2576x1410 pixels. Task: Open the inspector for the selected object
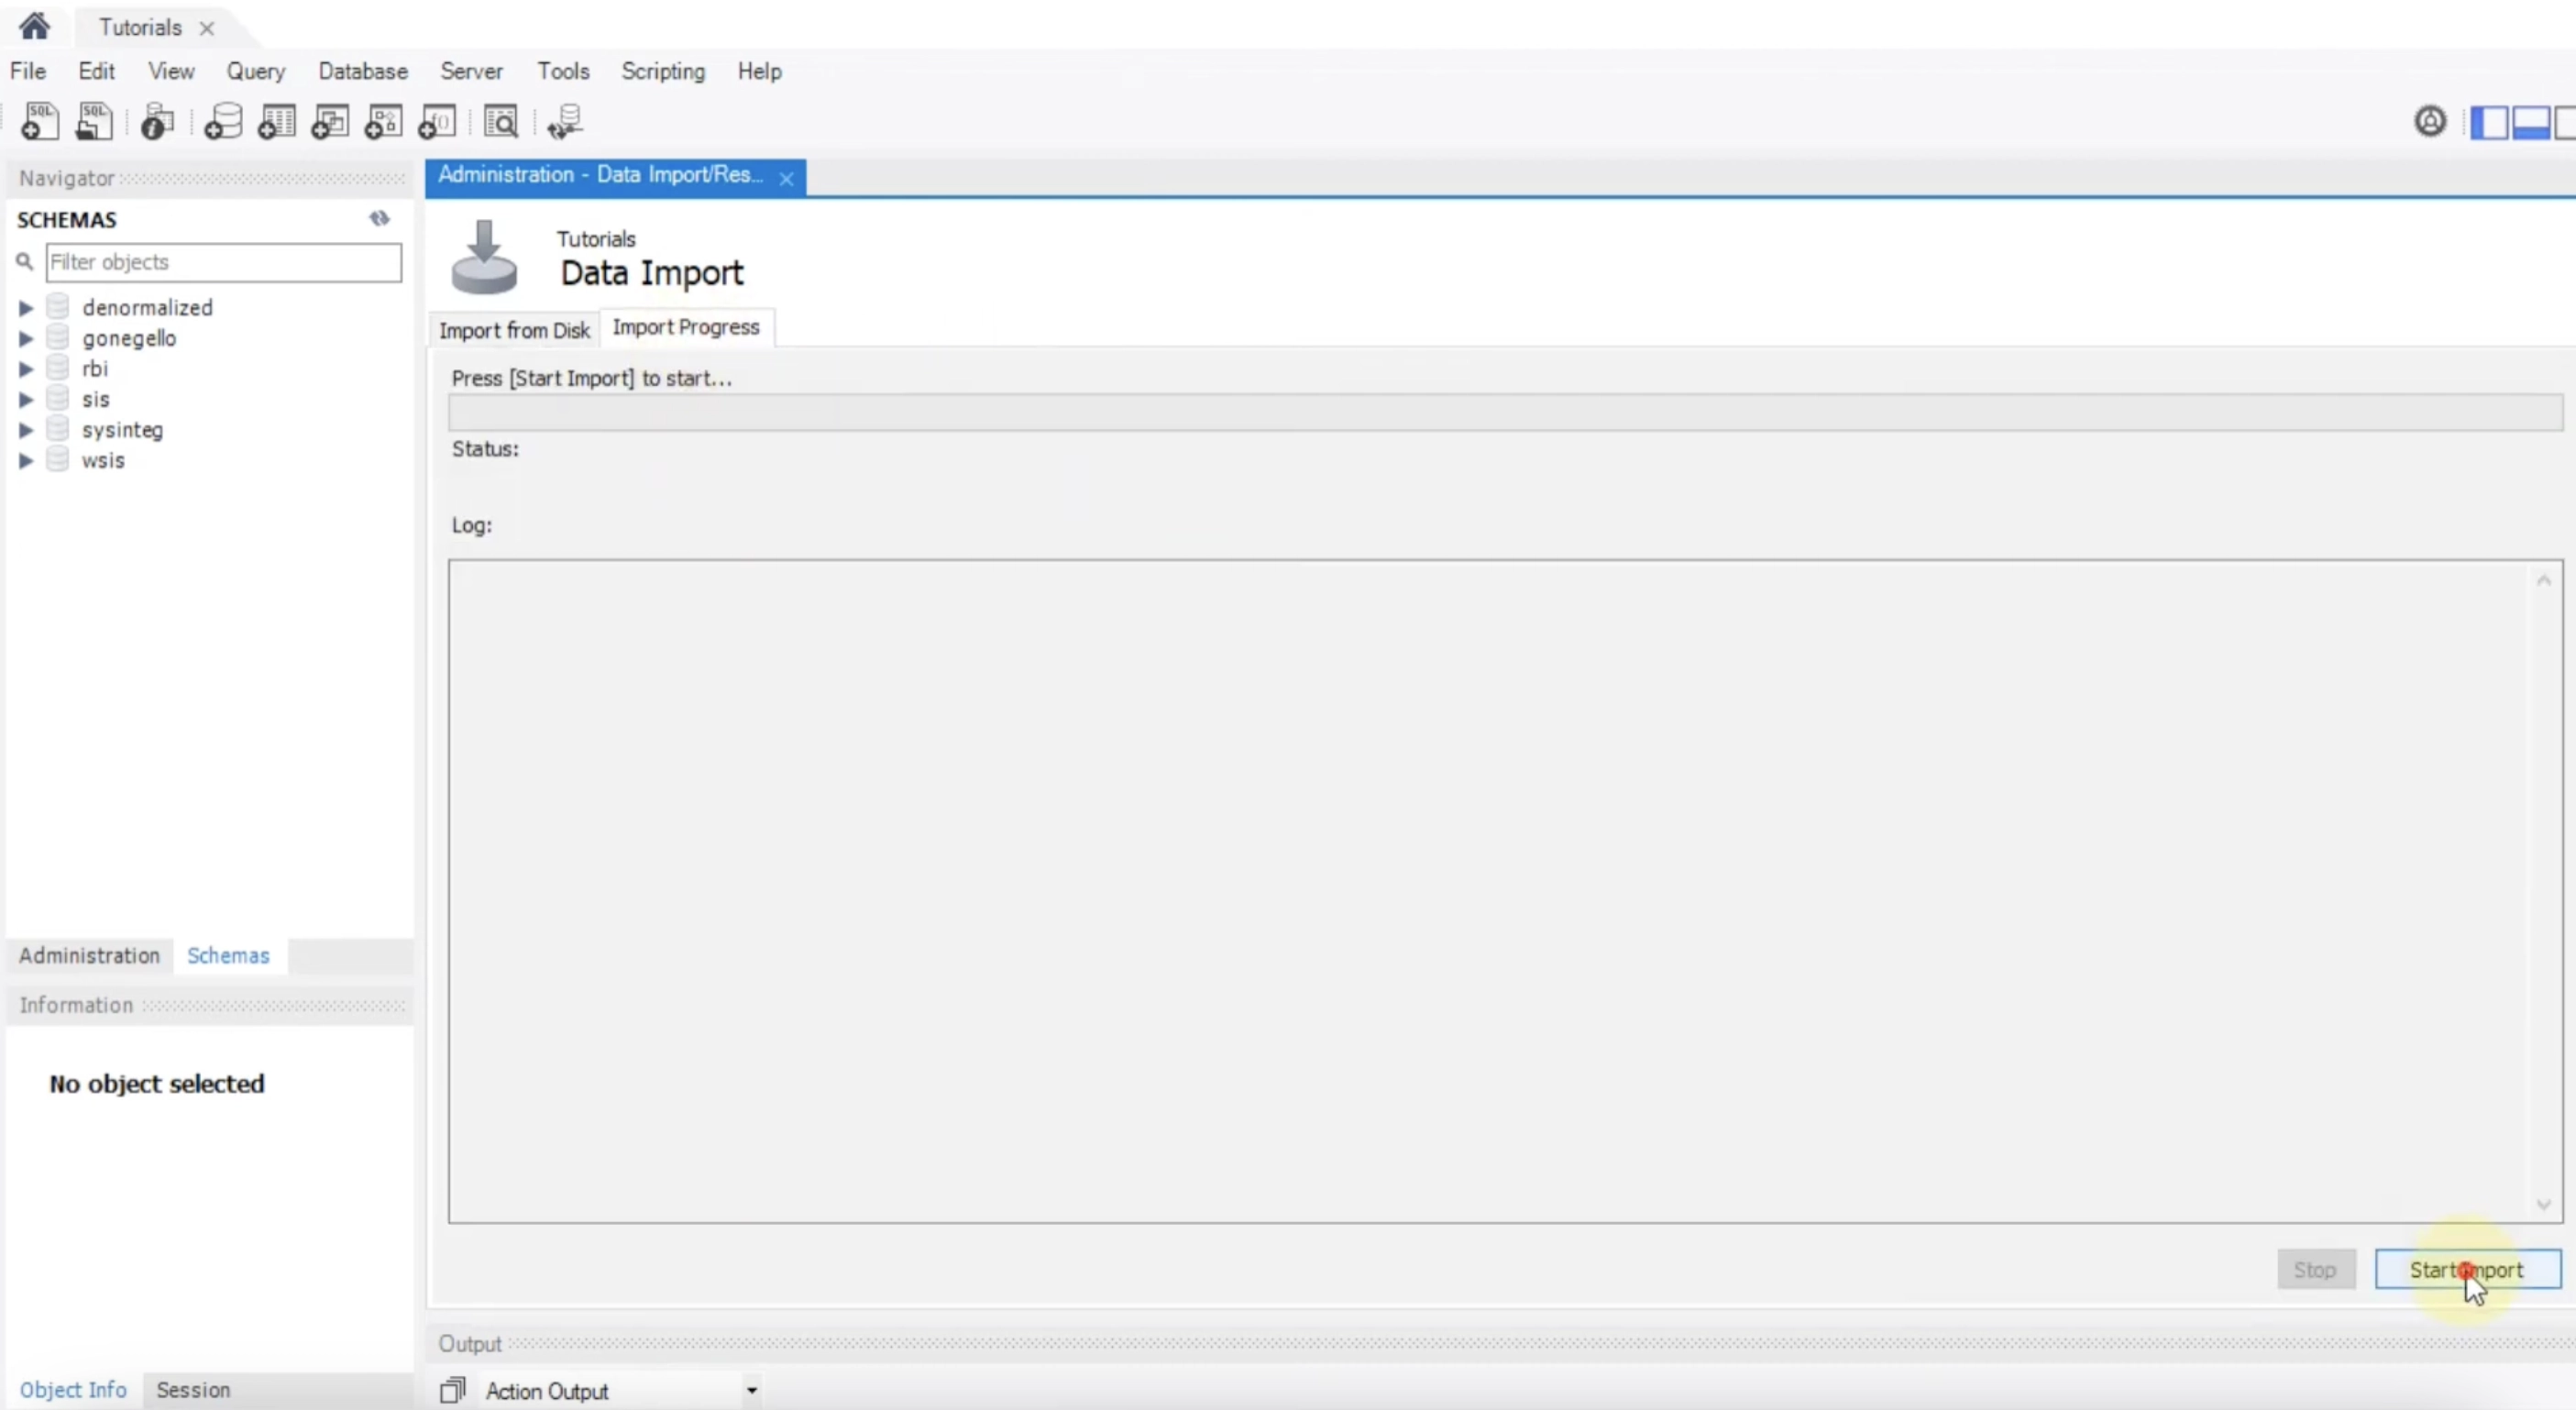[x=157, y=121]
